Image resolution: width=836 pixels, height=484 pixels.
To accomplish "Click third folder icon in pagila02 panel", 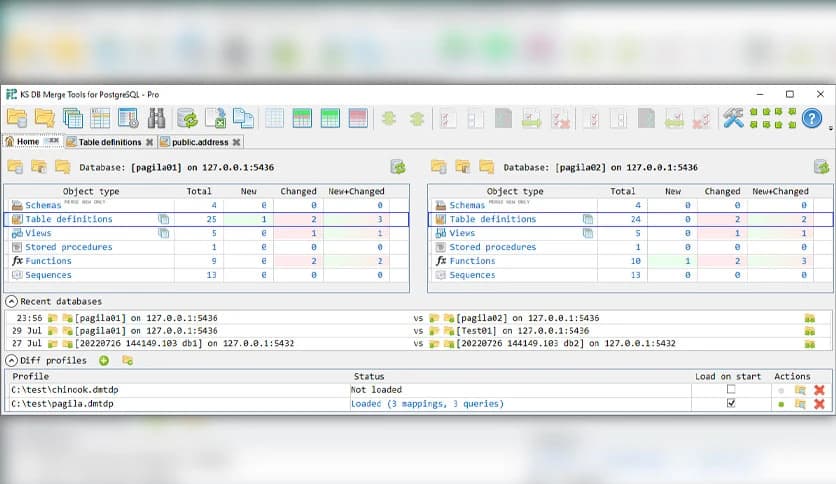I will (x=486, y=167).
